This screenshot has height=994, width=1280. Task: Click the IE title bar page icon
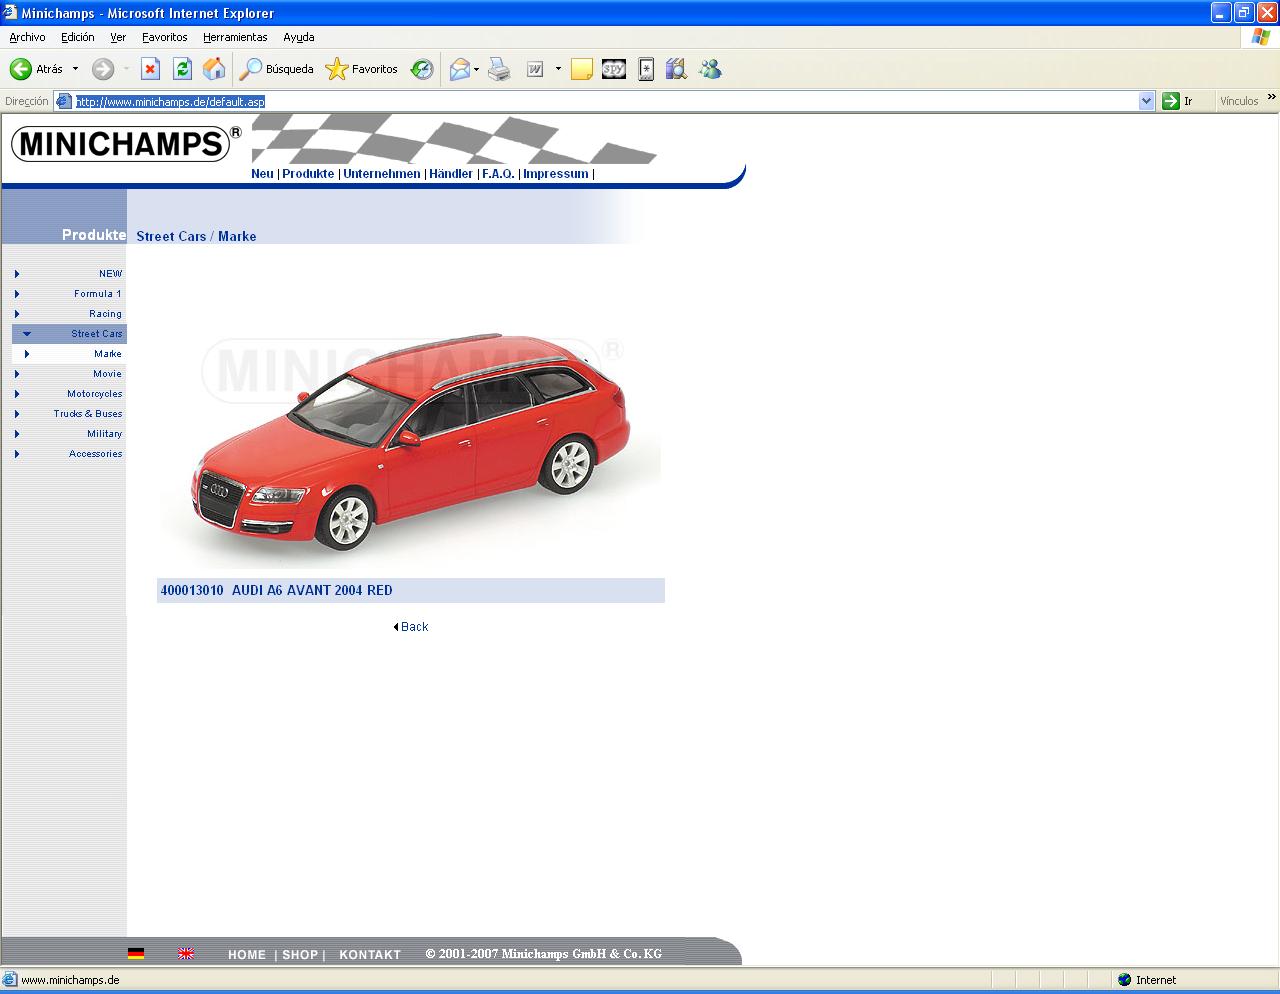click(x=10, y=12)
